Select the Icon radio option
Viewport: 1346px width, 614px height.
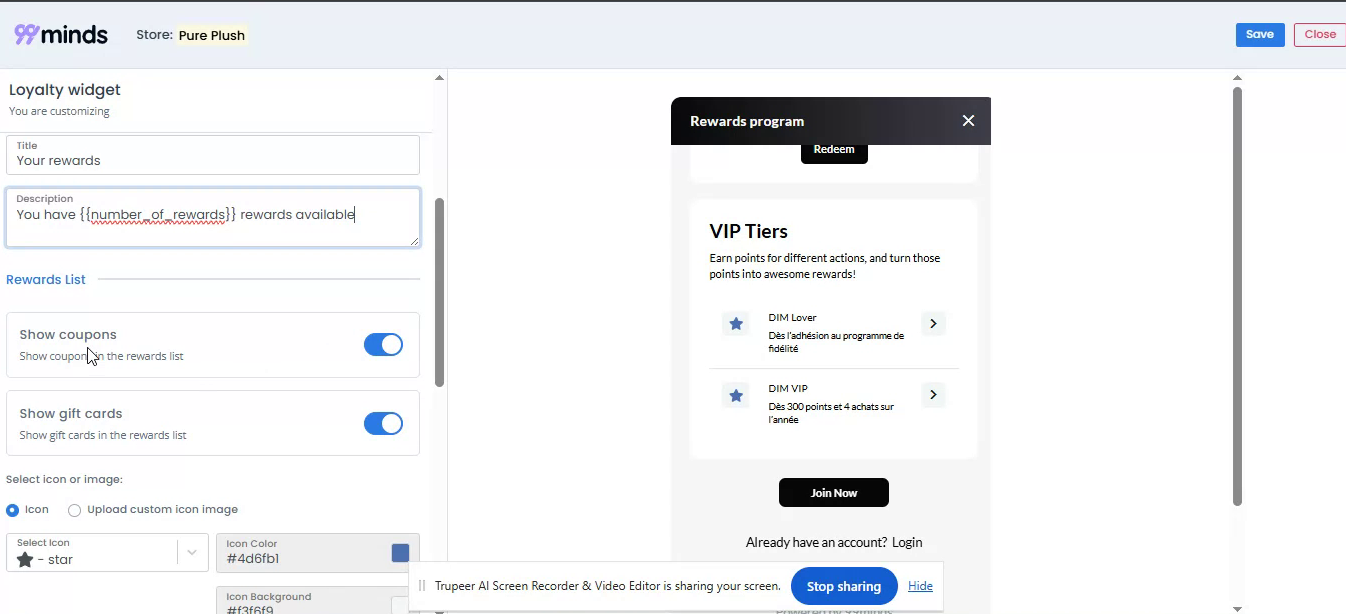13,510
